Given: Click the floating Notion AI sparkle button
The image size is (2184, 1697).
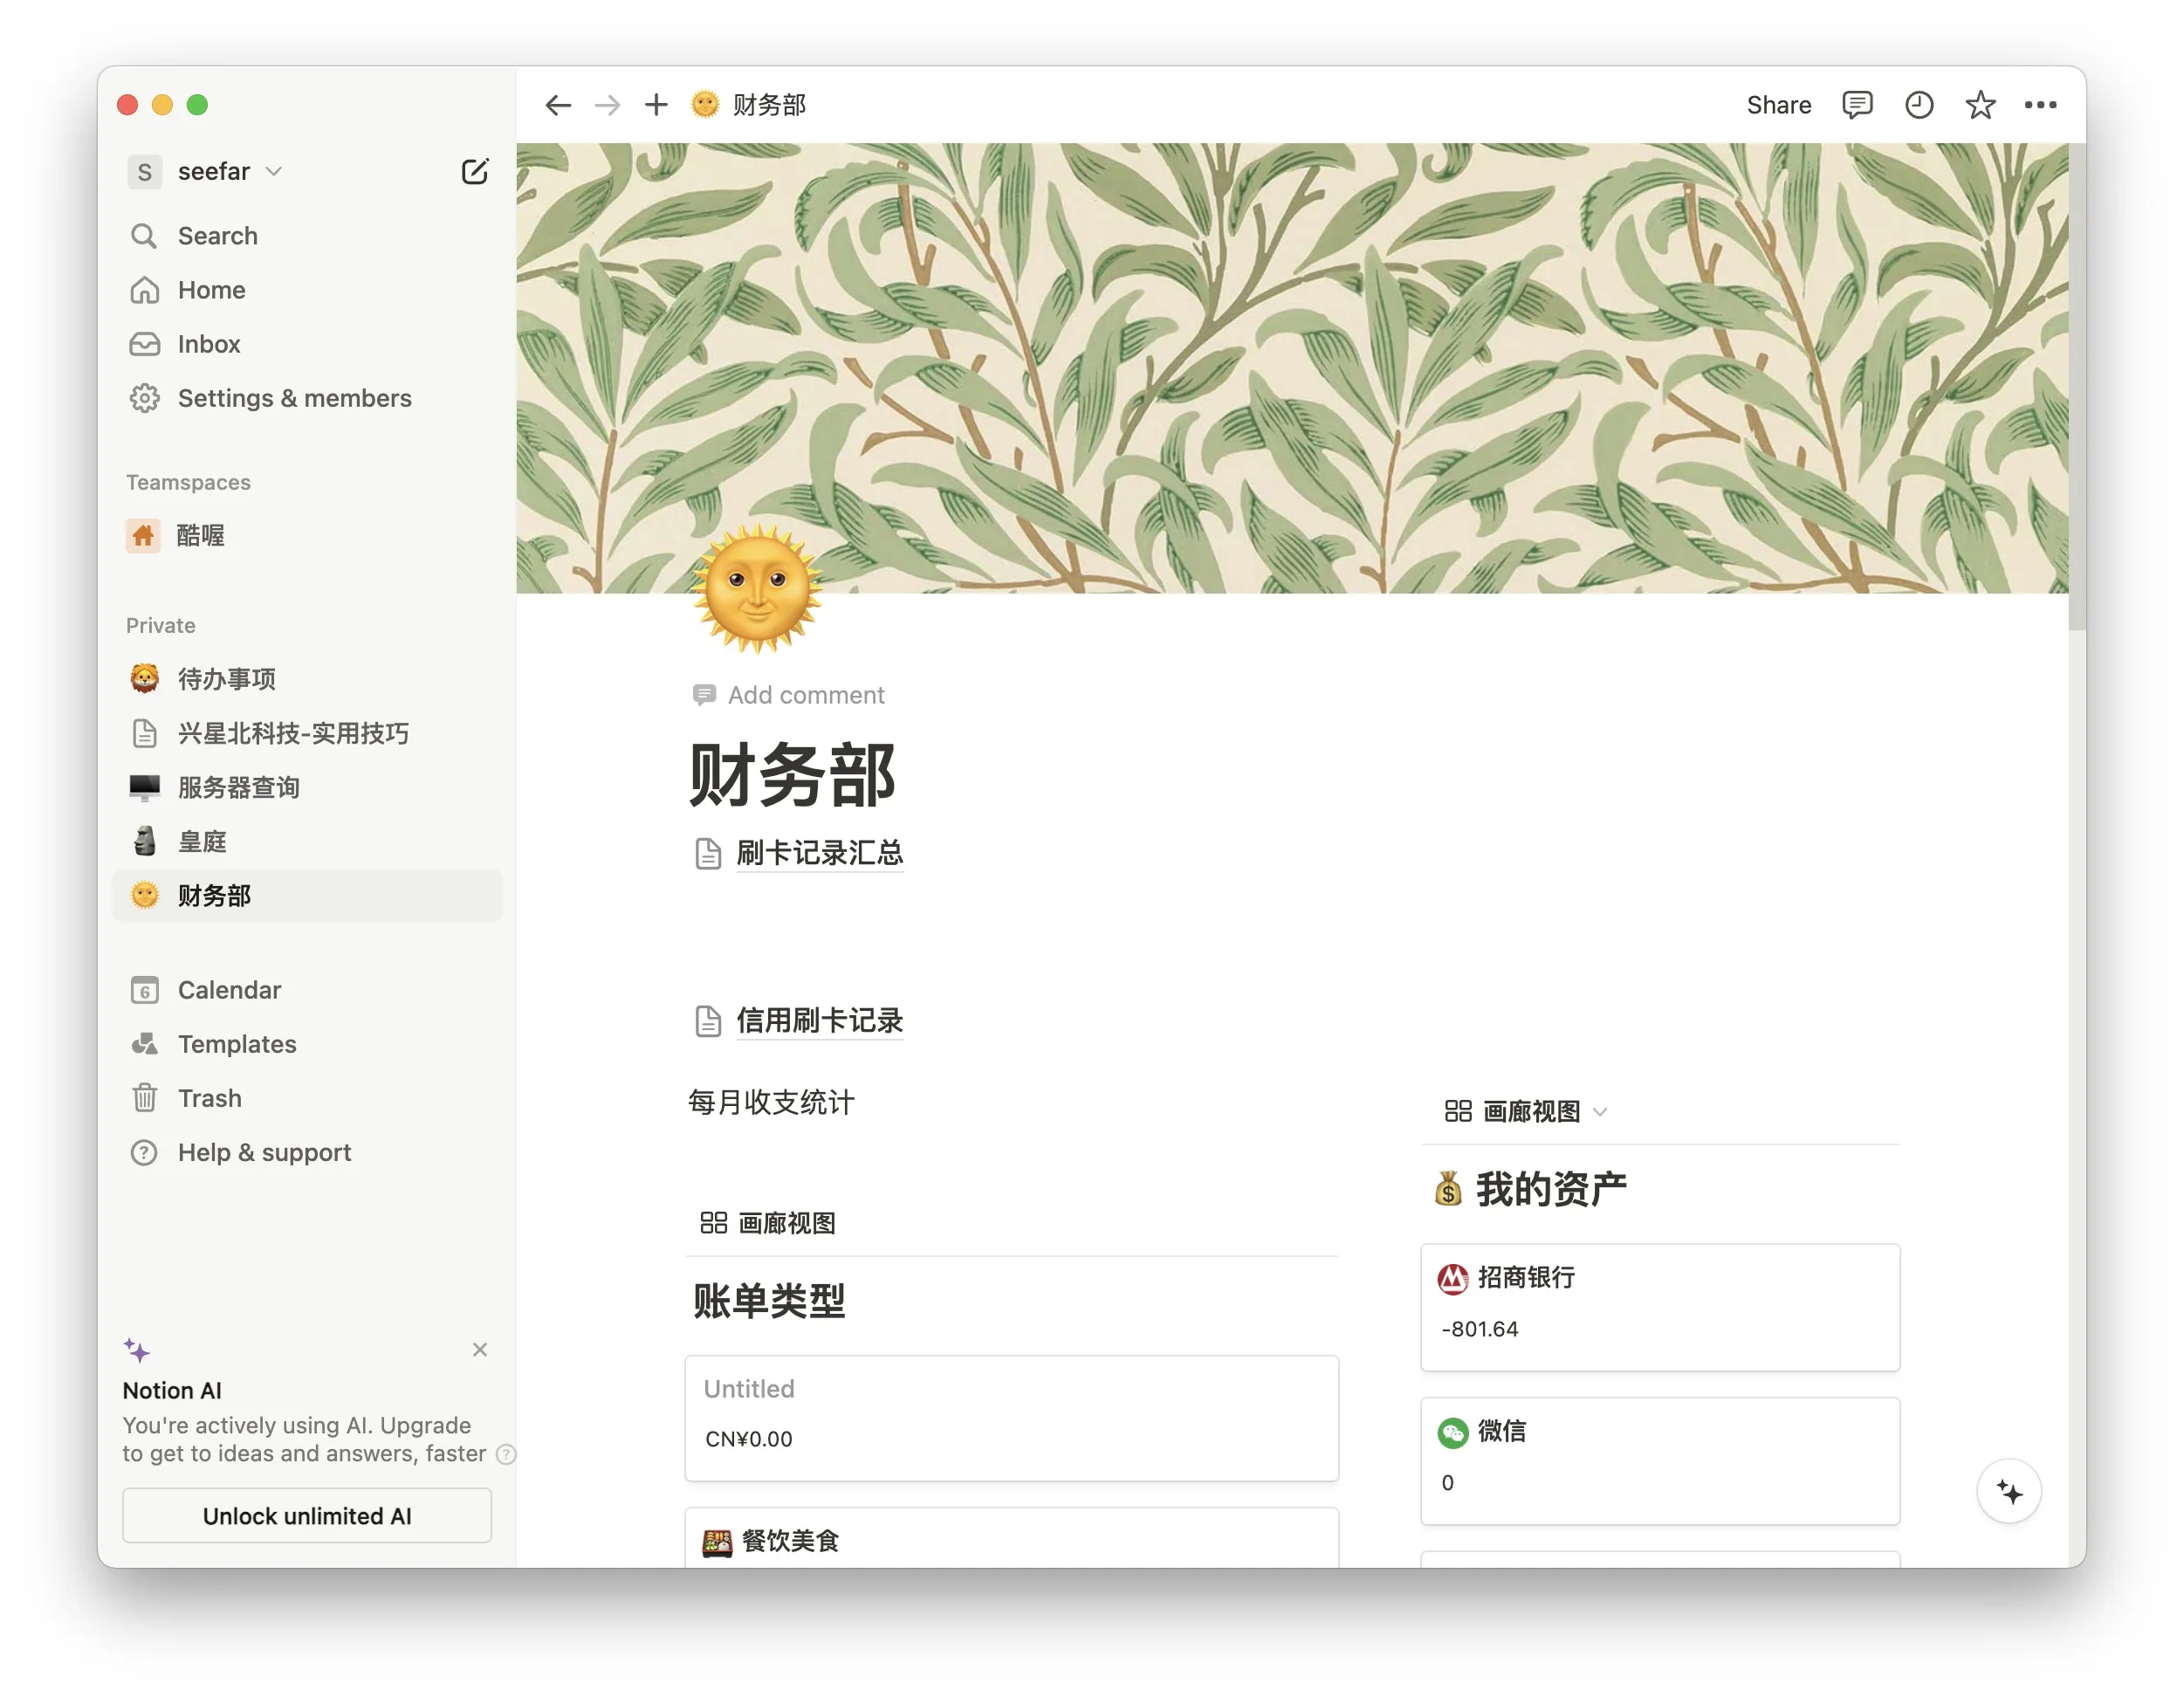Looking at the screenshot, I should [x=2009, y=1492].
